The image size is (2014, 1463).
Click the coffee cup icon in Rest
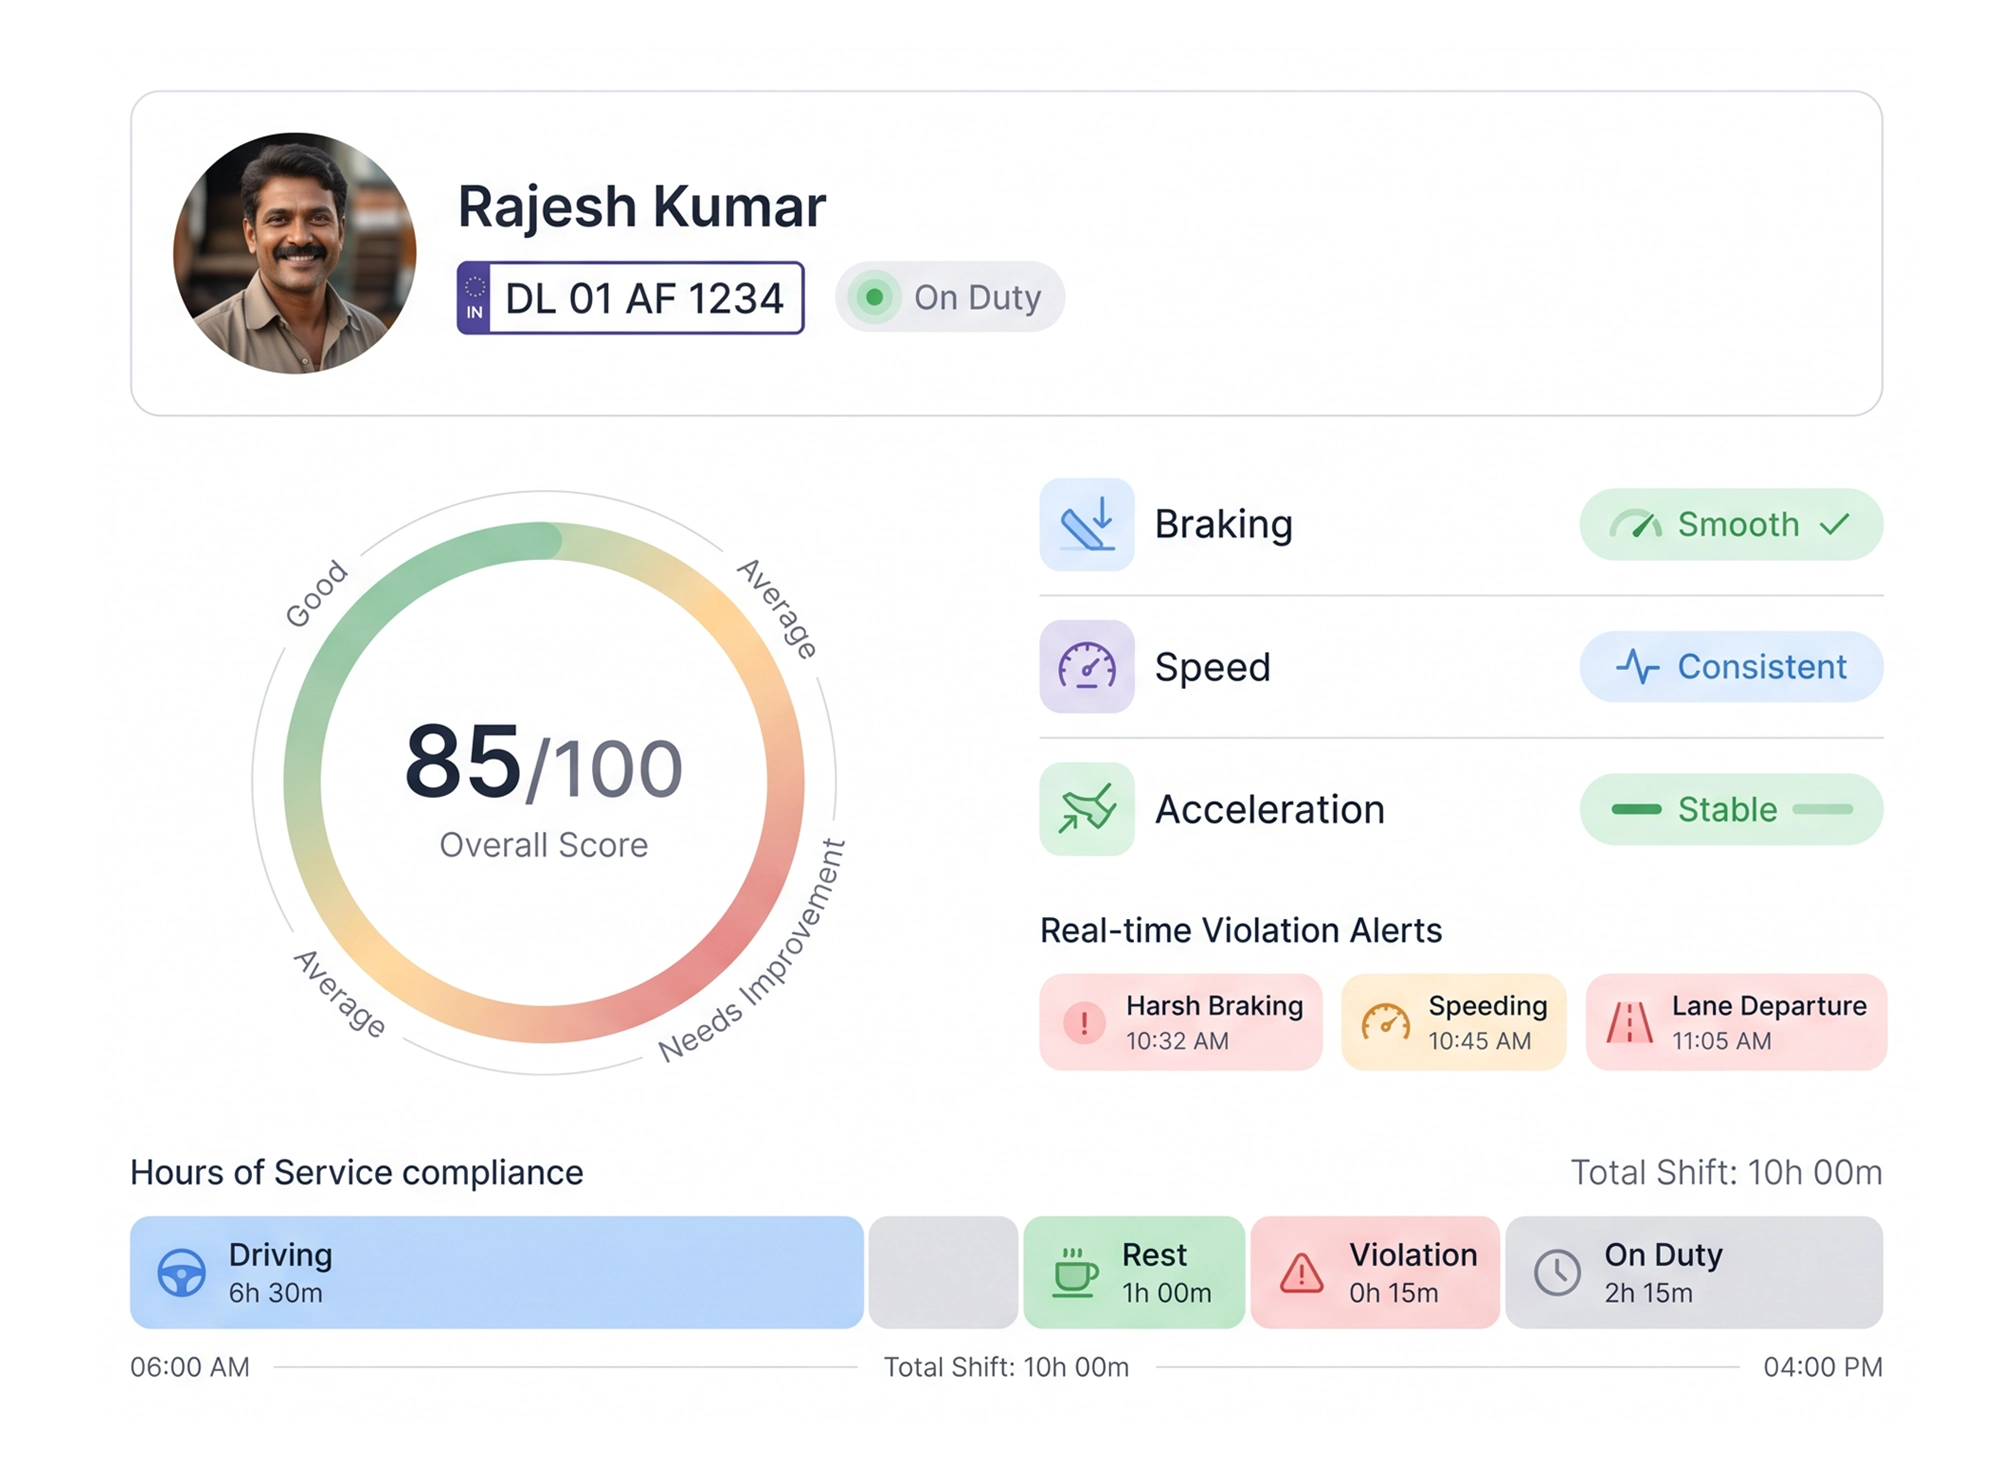(1075, 1272)
